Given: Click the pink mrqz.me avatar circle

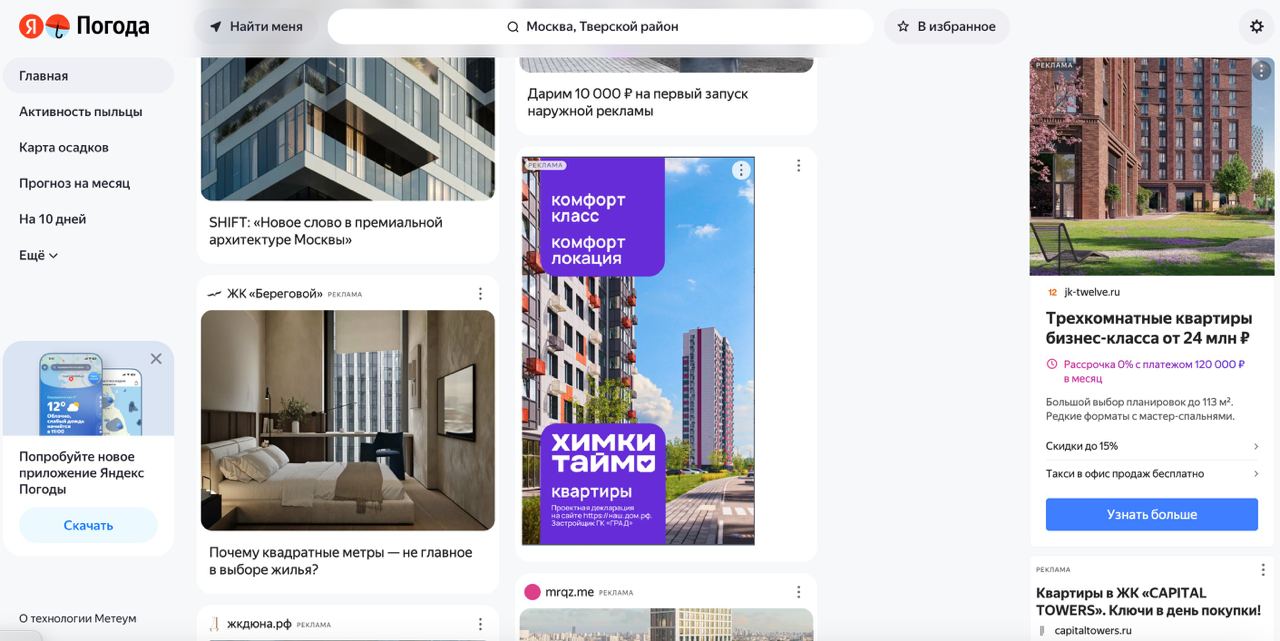Looking at the screenshot, I should click(x=532, y=592).
